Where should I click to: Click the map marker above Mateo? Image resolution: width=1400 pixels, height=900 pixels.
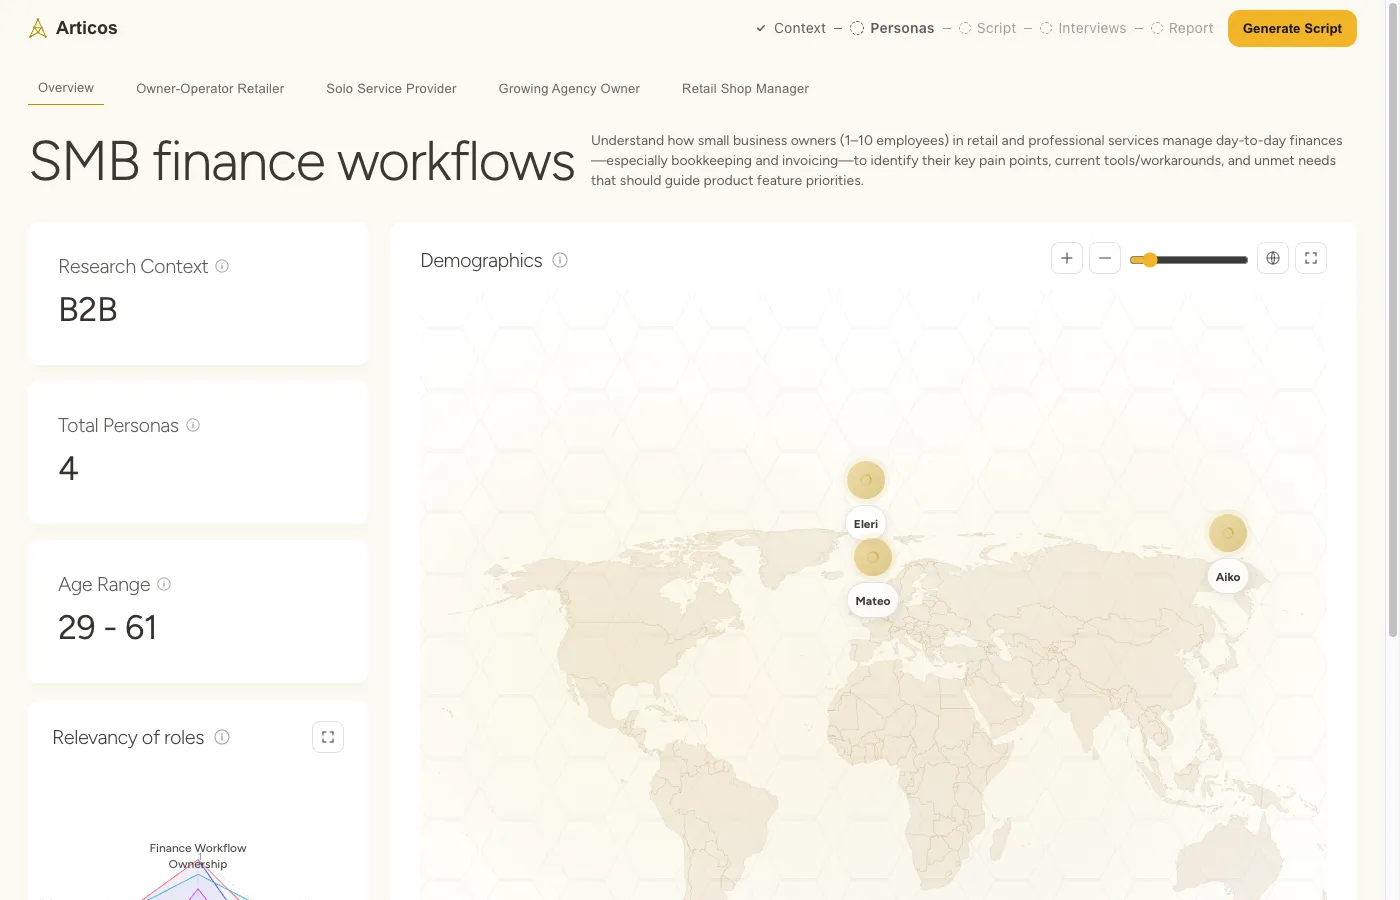873,557
